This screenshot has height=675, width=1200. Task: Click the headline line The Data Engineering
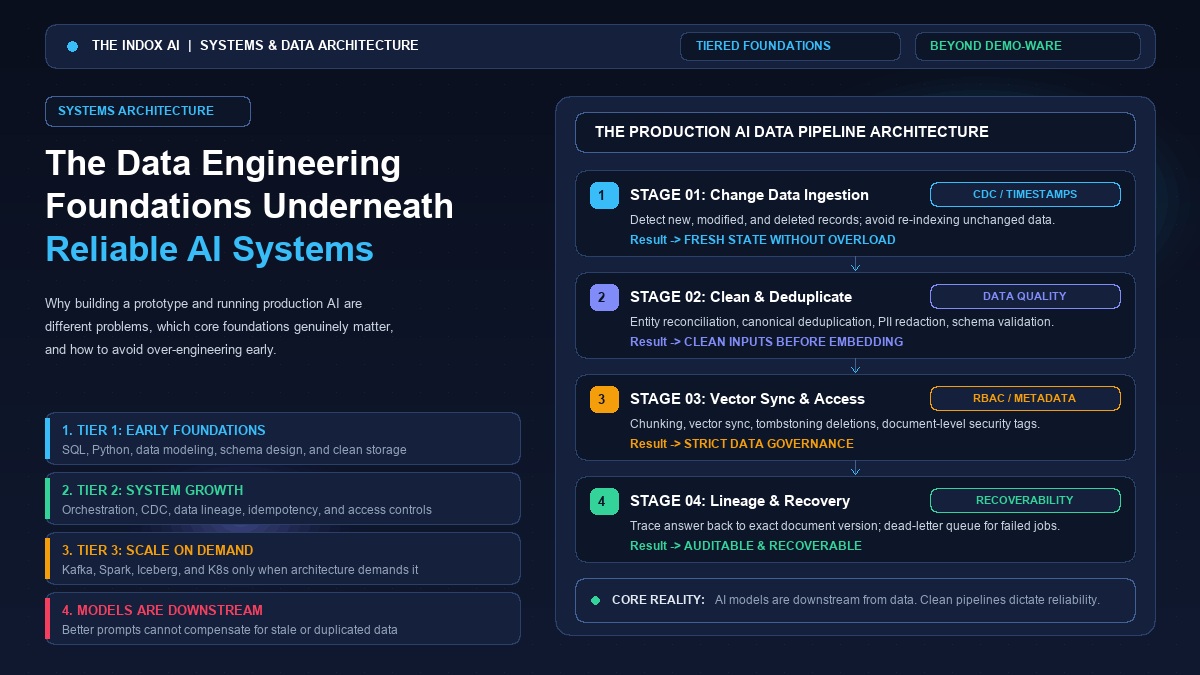coord(223,163)
